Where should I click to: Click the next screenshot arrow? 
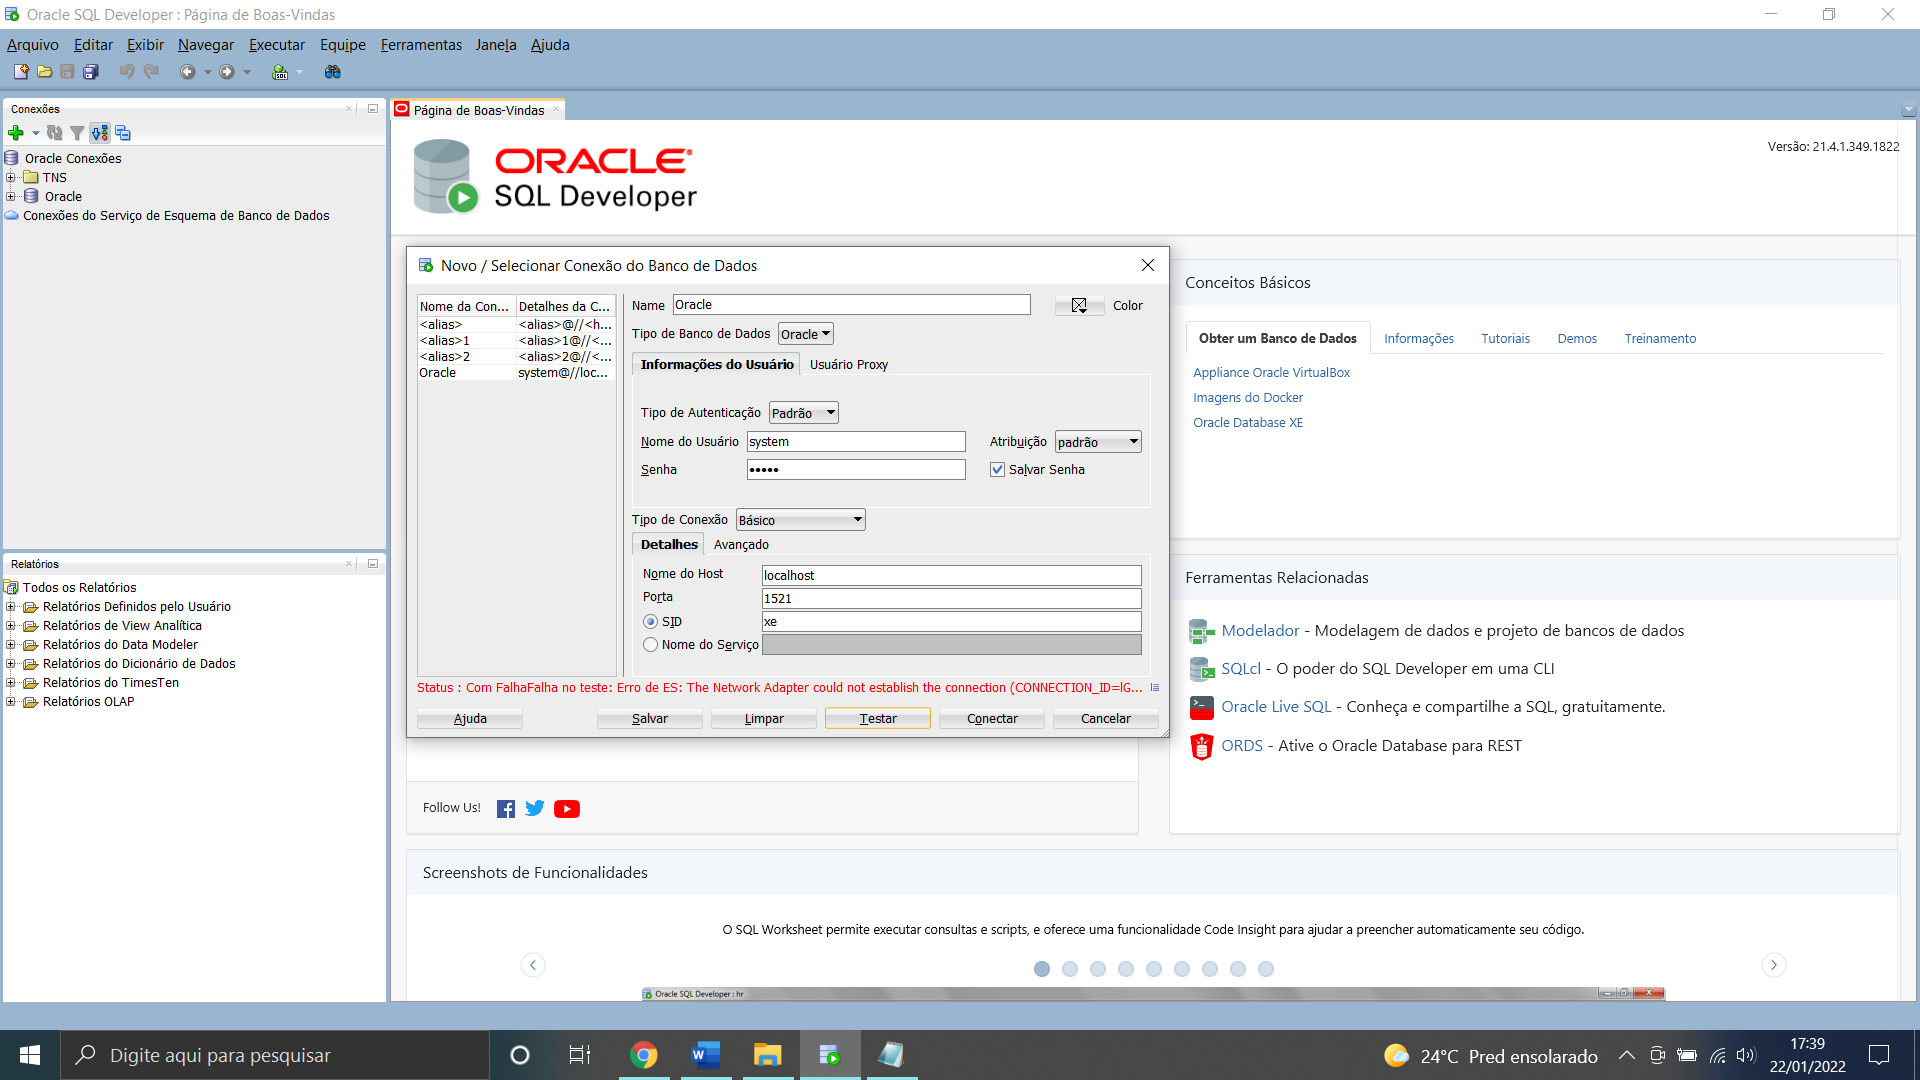coord(1774,965)
